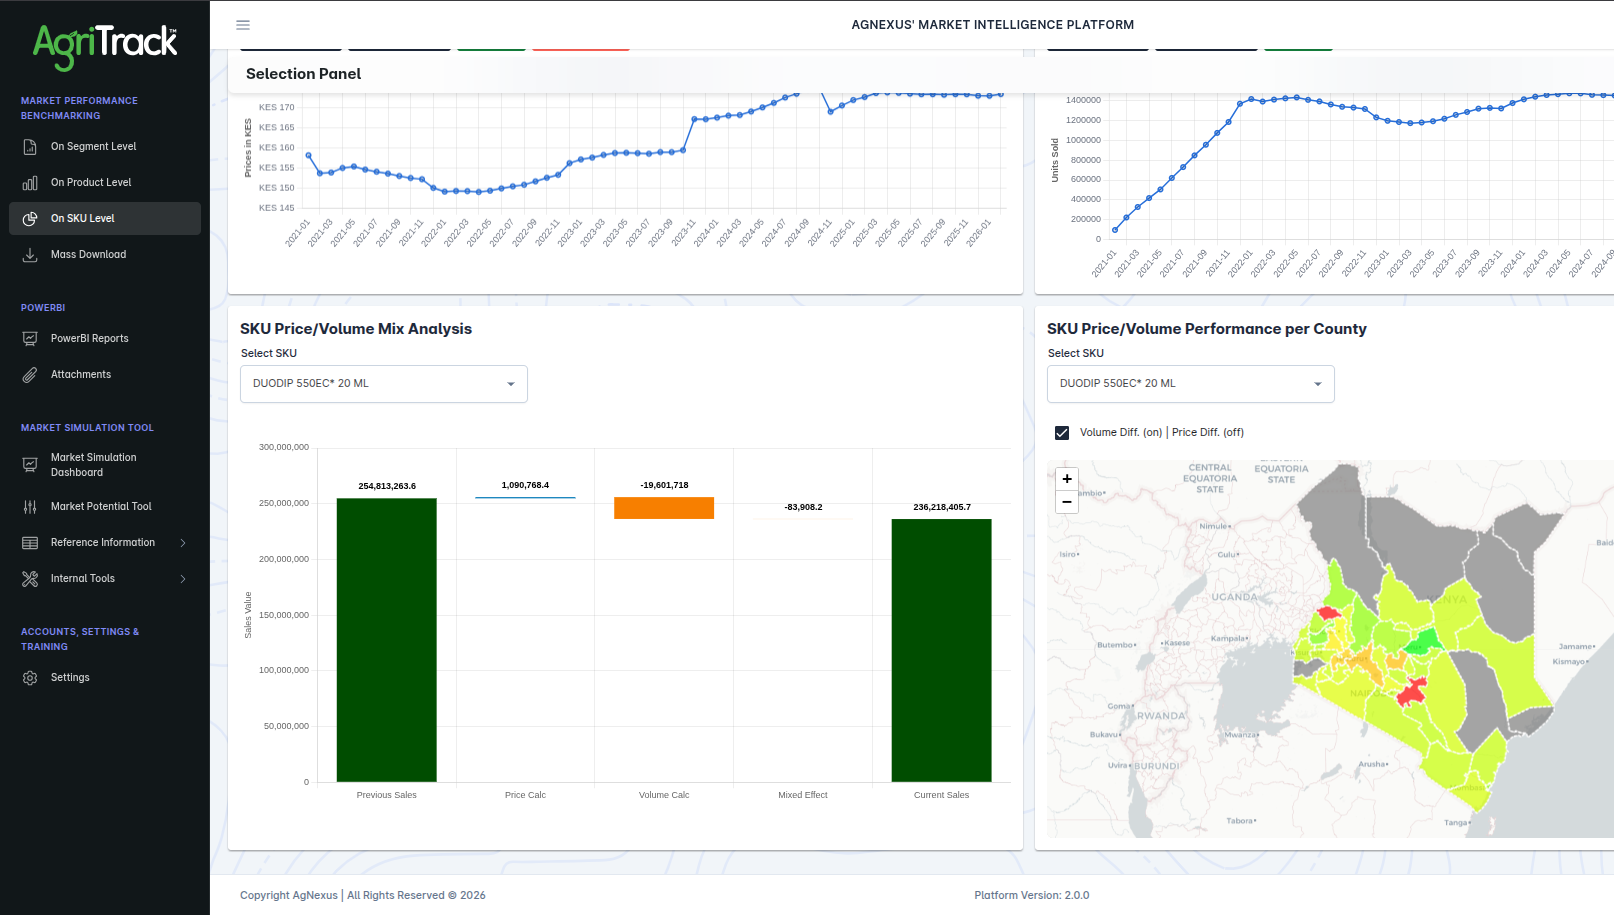Click the Reference Information table icon
The width and height of the screenshot is (1614, 915).
[30, 543]
